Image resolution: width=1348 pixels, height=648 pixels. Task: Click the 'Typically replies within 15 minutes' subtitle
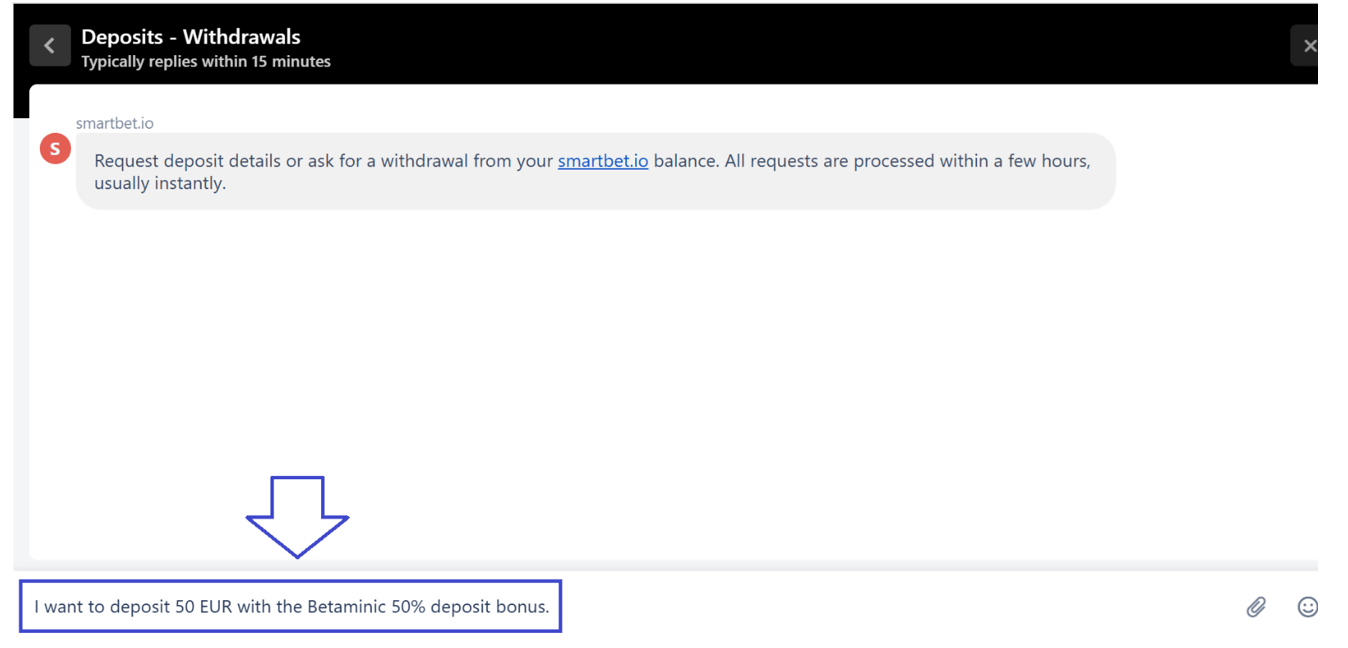206,62
